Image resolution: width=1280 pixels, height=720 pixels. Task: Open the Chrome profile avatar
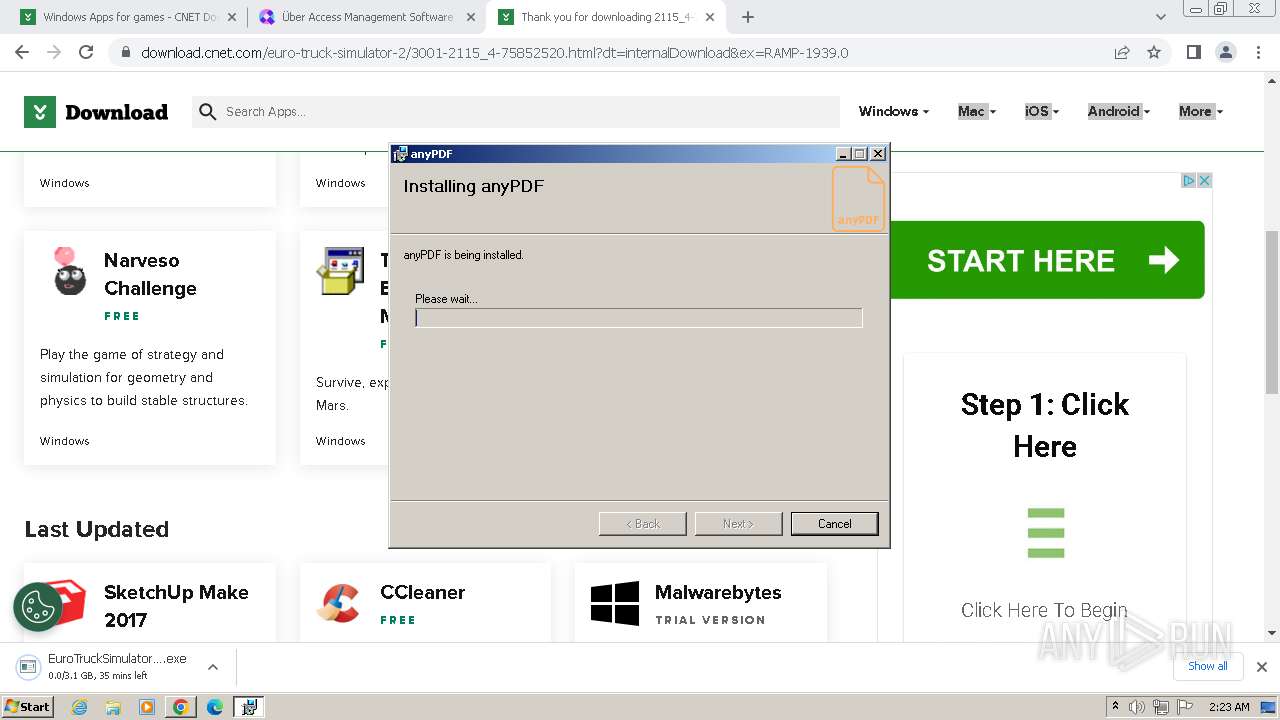(x=1225, y=52)
